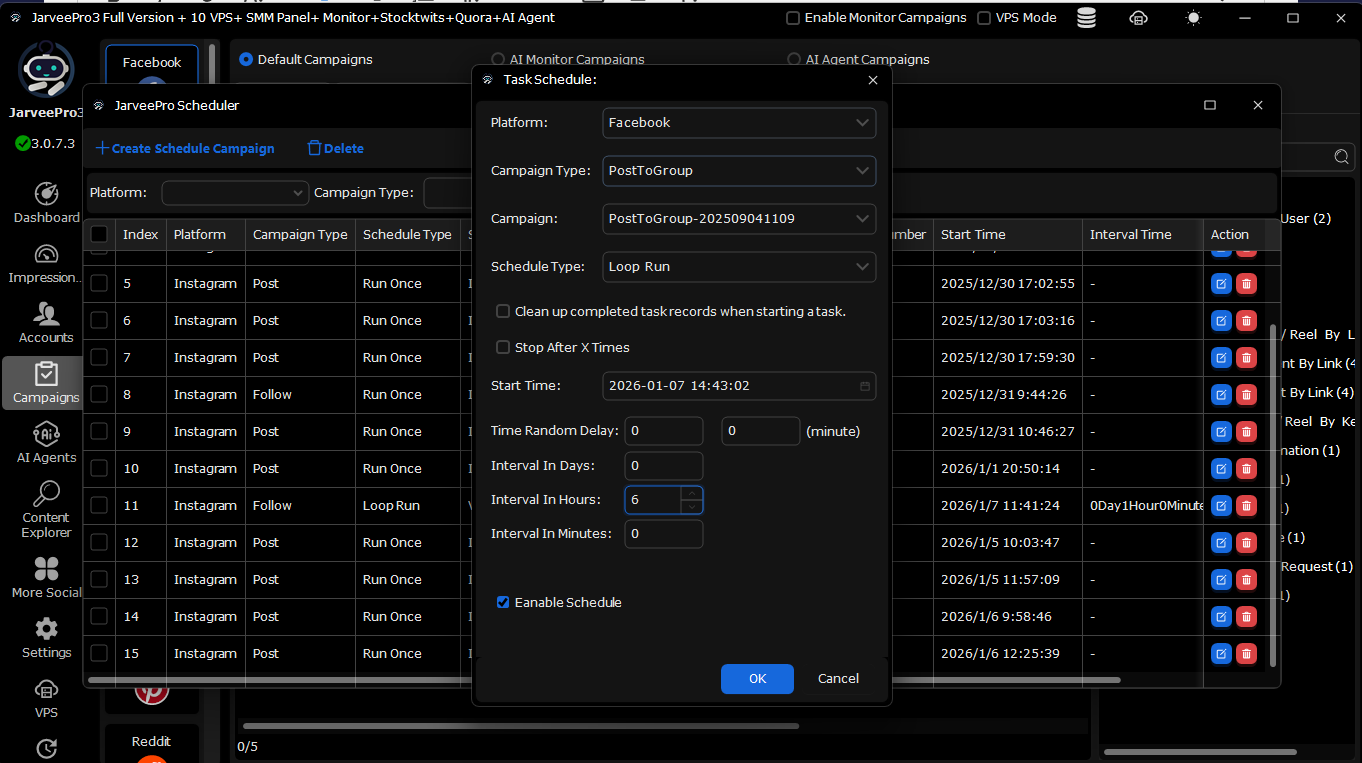Open the Campaign Type dropdown showing PostToGroup
This screenshot has height=763, width=1362.
739,171
